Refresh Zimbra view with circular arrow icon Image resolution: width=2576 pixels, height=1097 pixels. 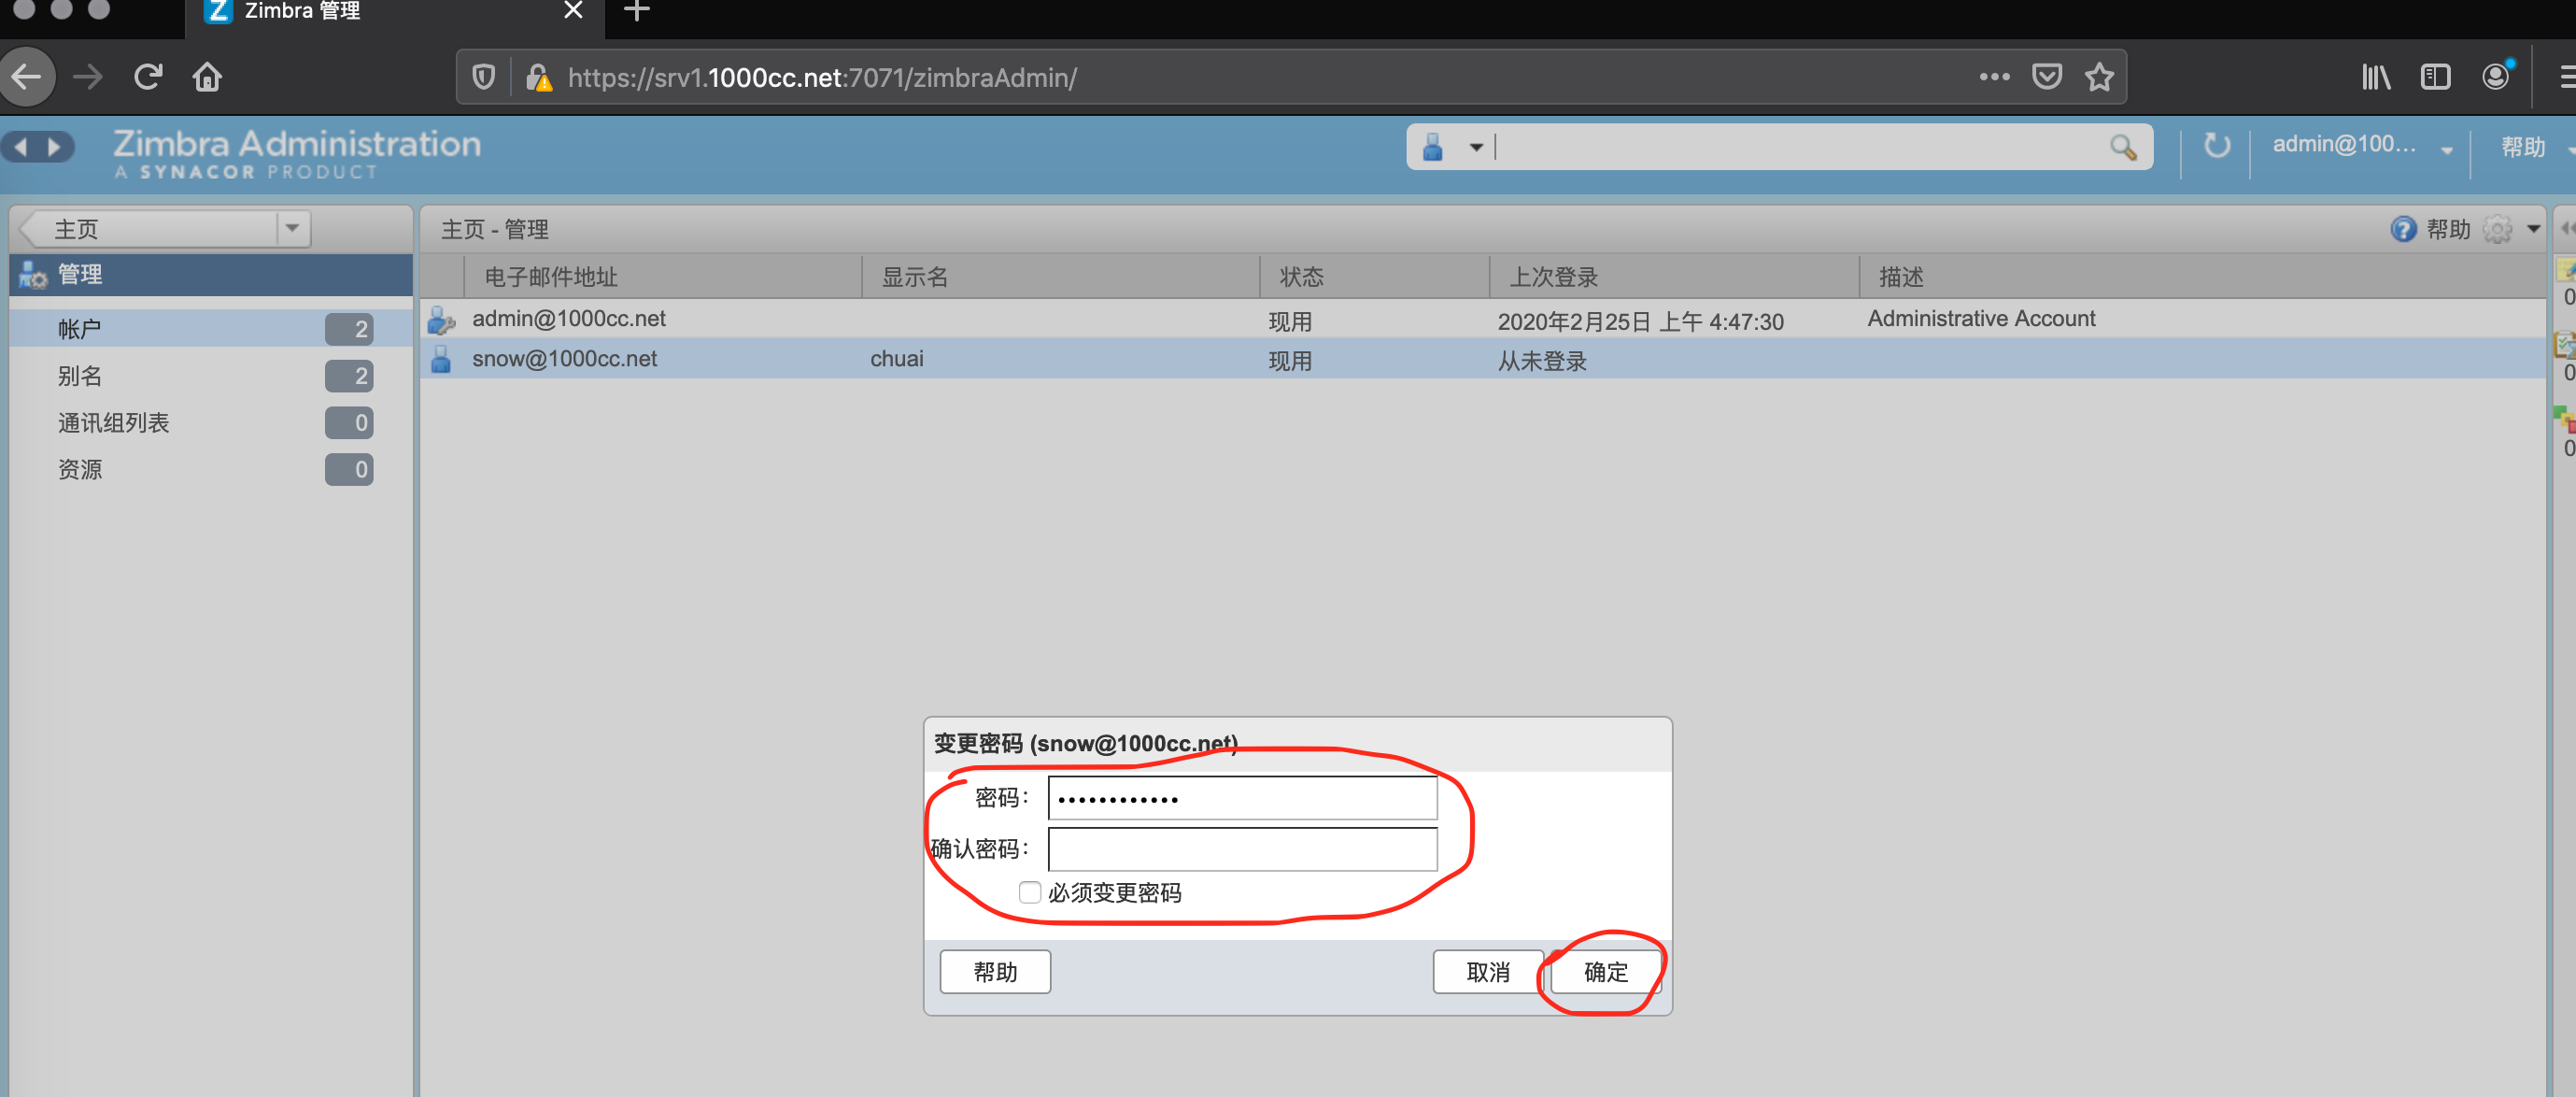tap(2216, 146)
